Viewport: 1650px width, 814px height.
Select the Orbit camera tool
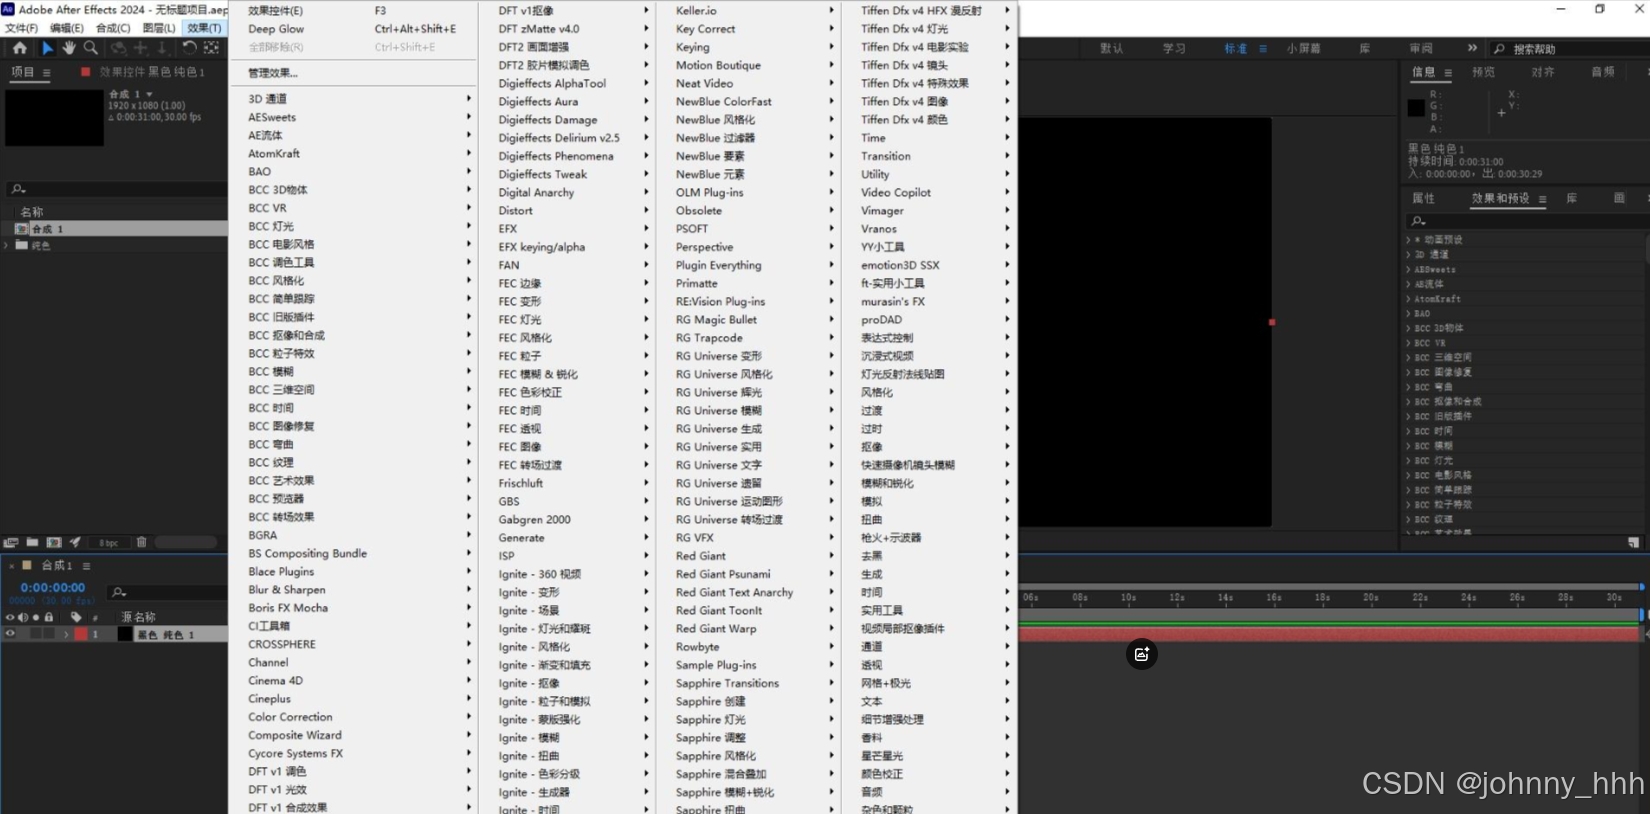(x=118, y=48)
